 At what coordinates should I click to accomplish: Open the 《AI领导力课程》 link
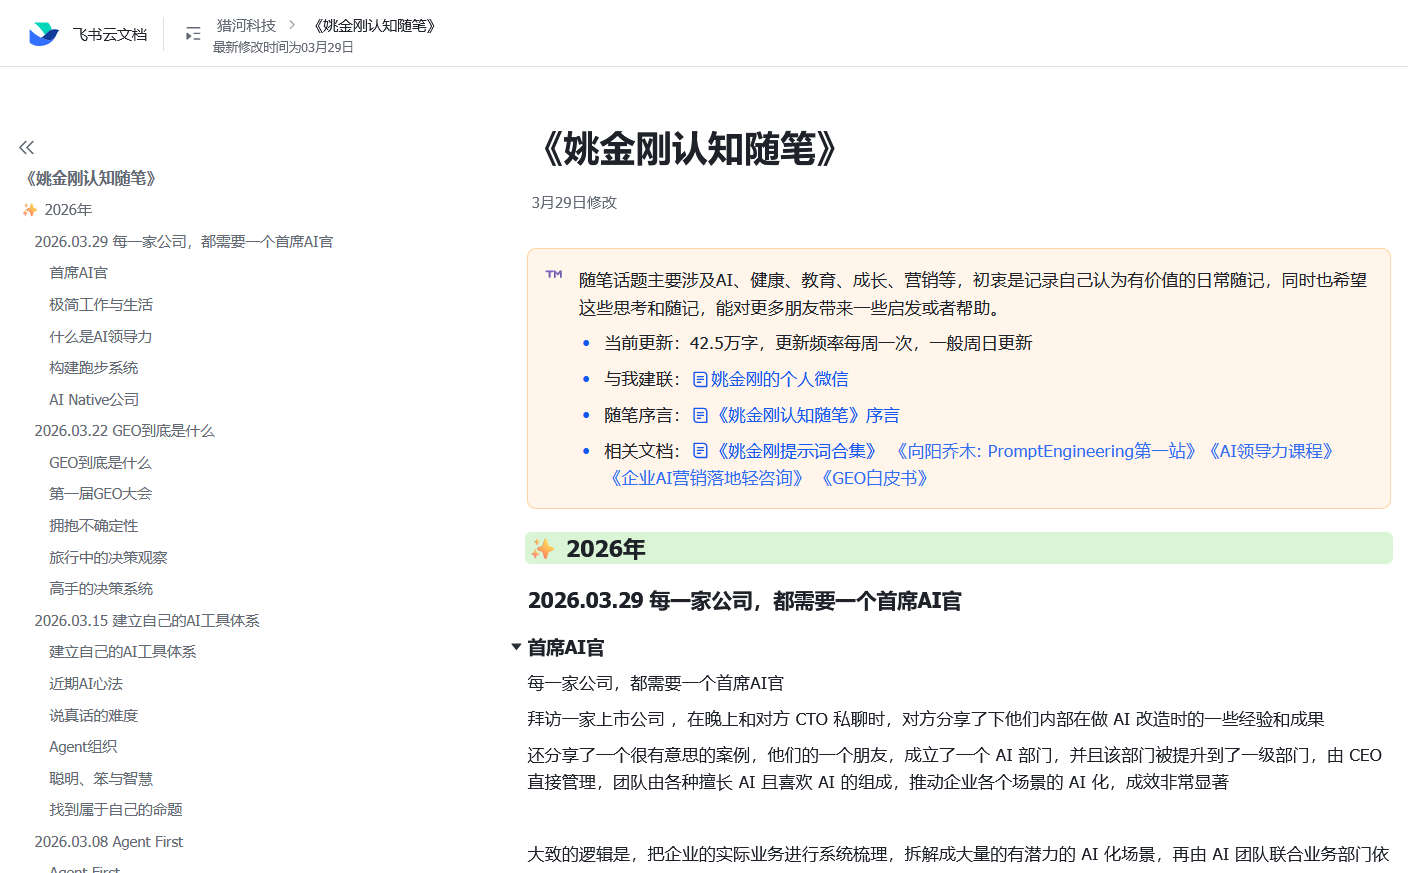coord(1270,451)
